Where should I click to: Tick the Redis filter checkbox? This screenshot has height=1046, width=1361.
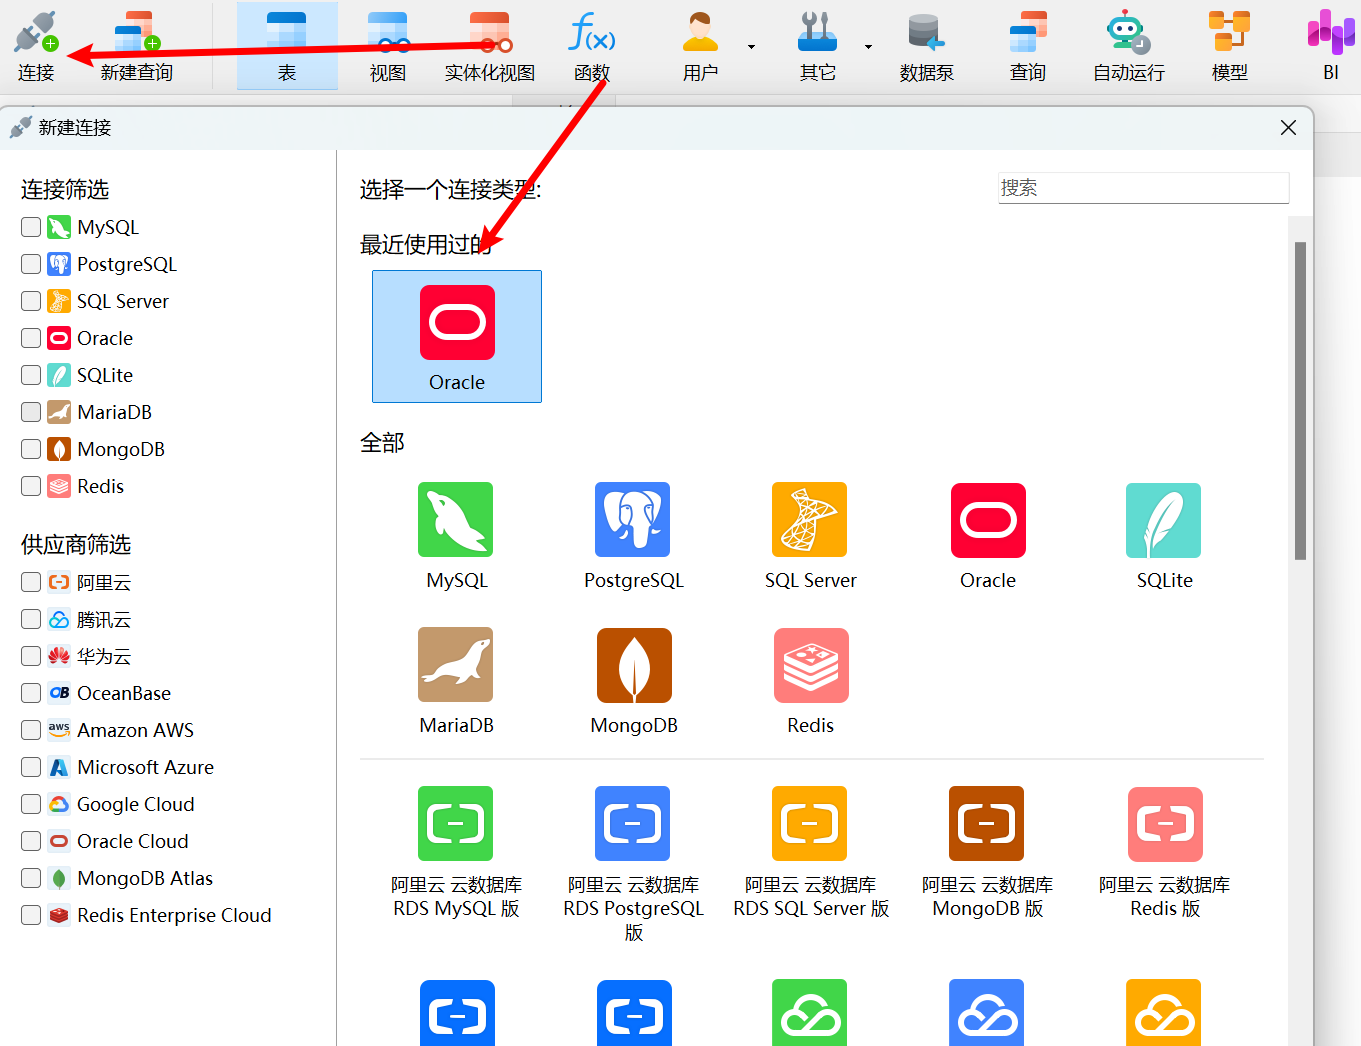tap(31, 486)
